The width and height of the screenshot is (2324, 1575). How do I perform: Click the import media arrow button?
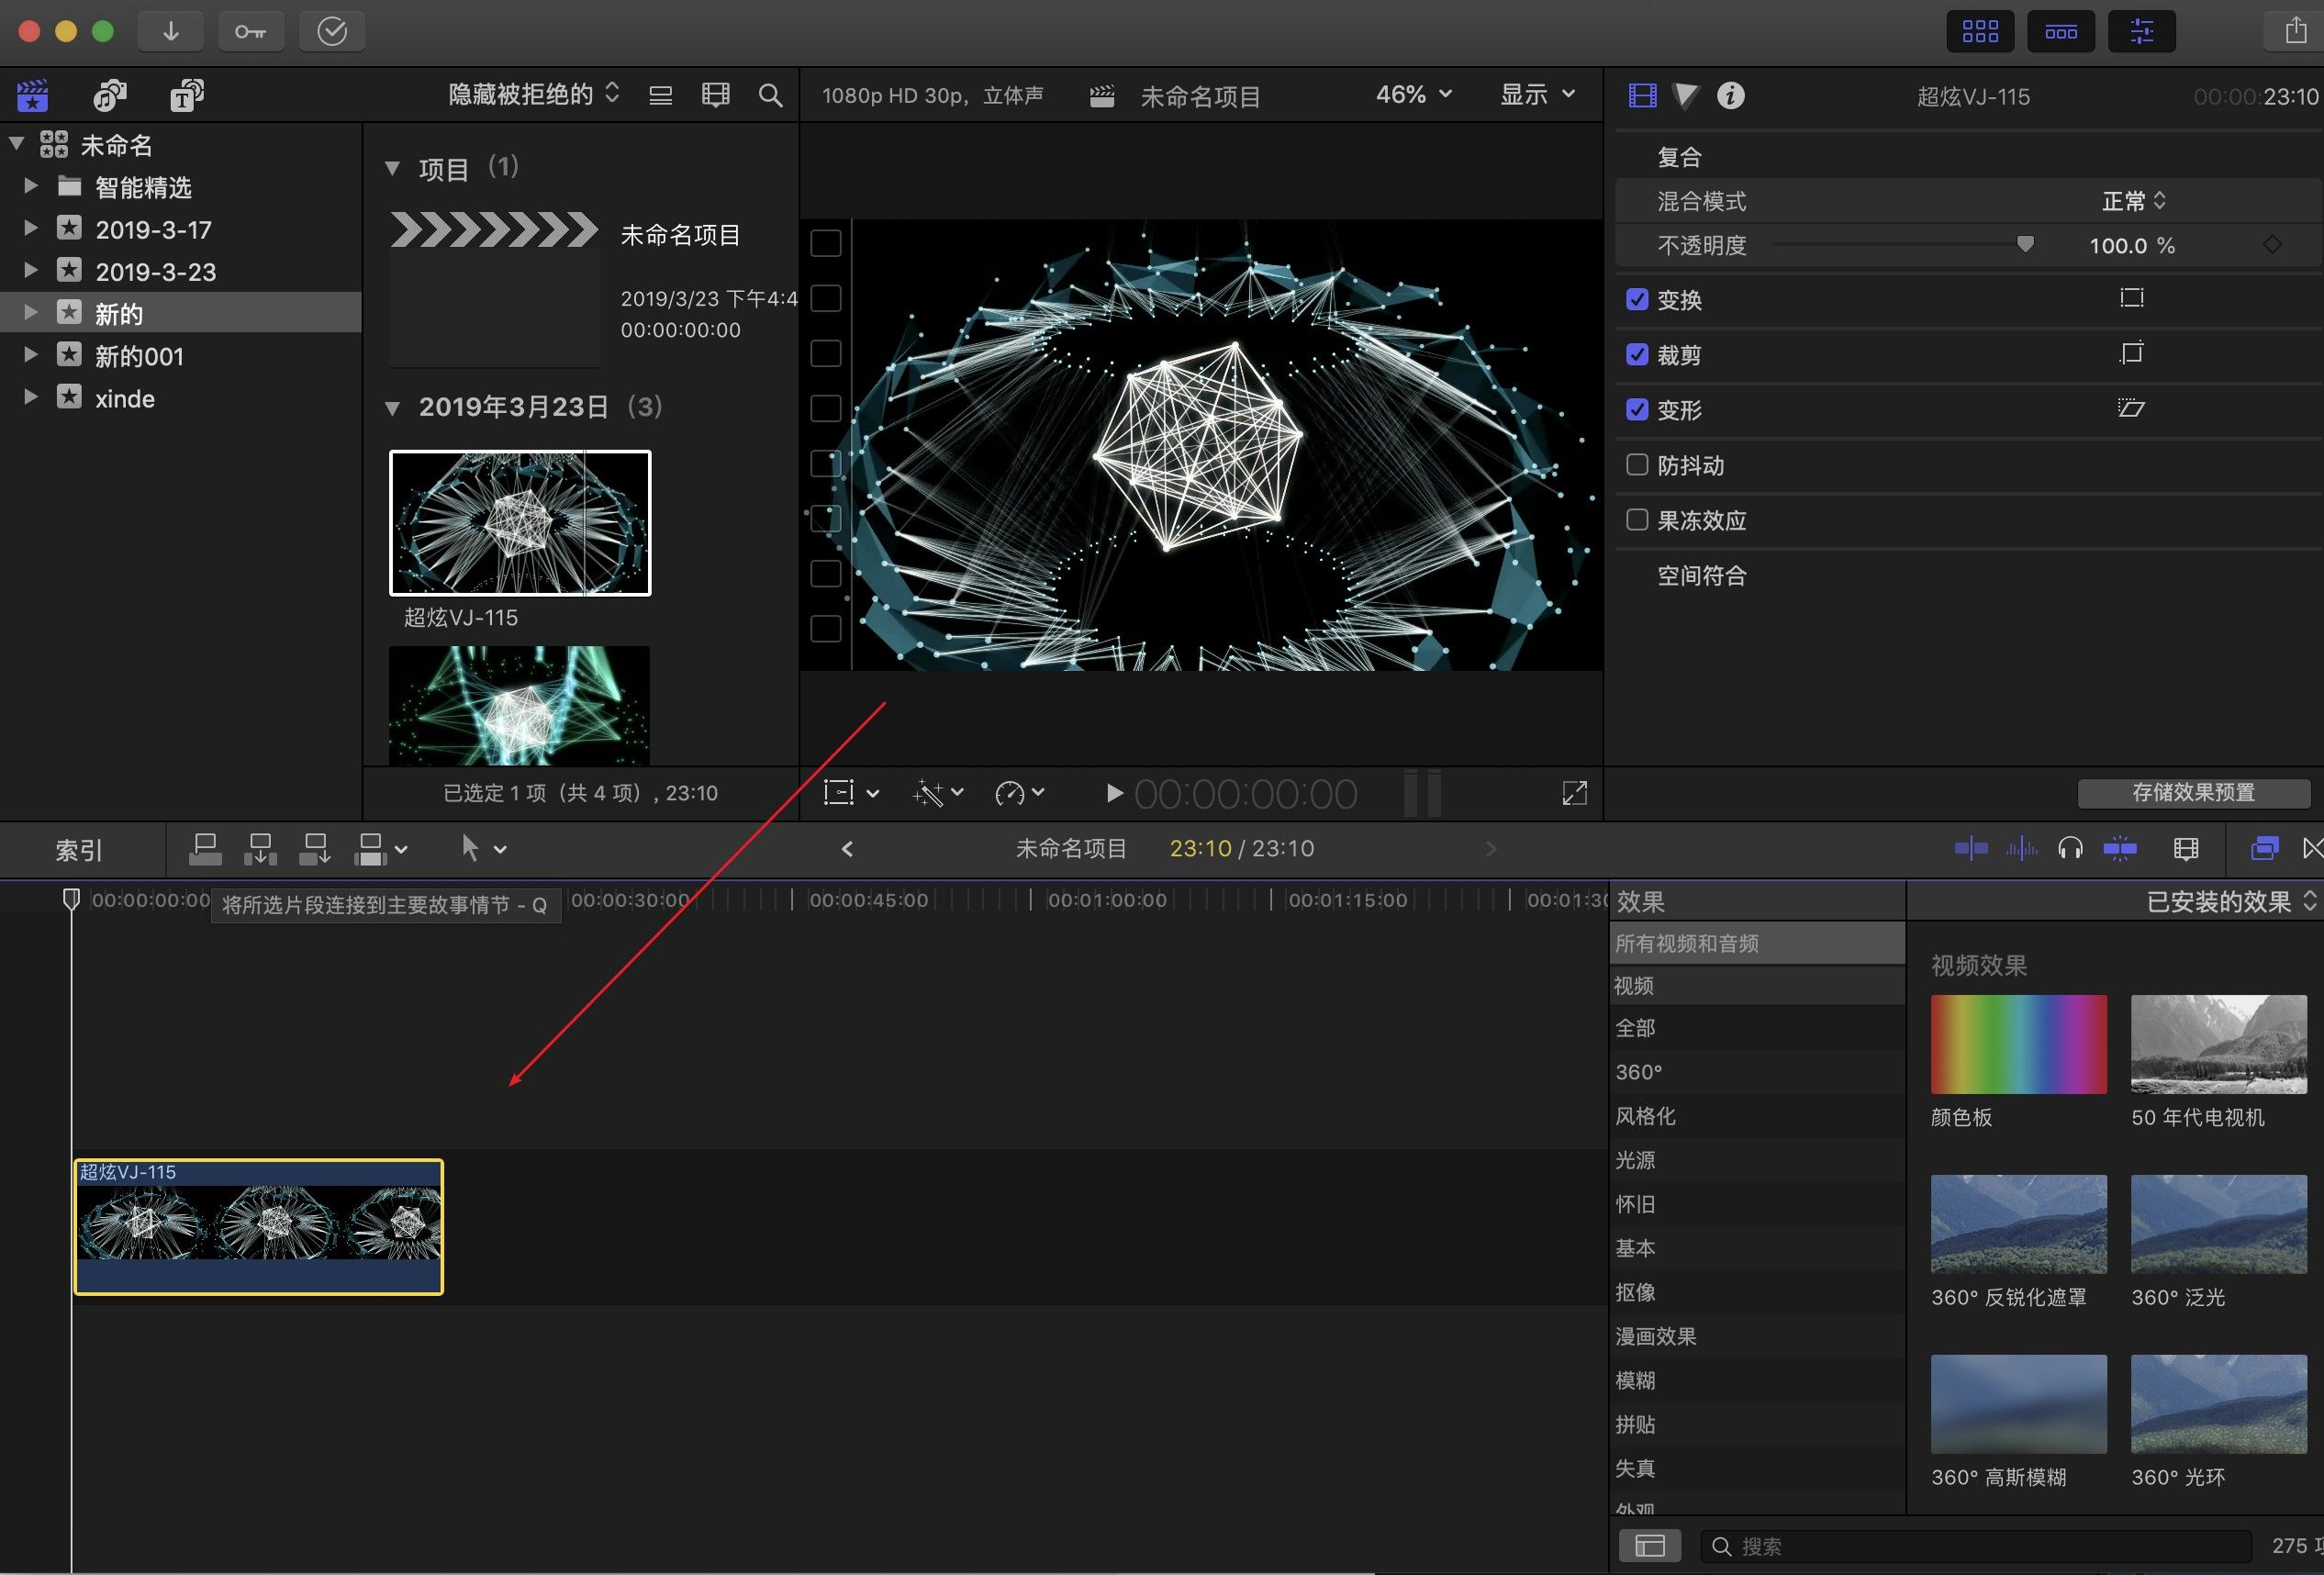tap(171, 31)
